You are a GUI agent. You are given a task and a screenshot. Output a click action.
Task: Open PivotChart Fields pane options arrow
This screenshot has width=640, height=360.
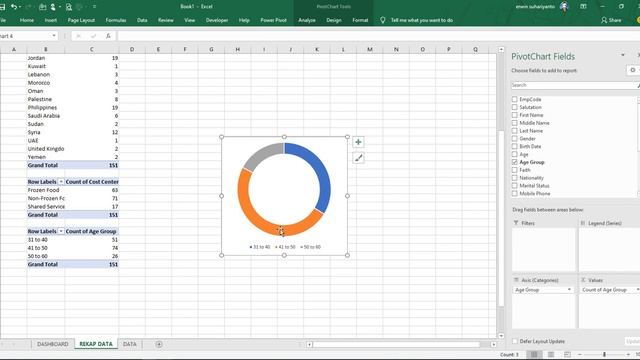click(623, 55)
